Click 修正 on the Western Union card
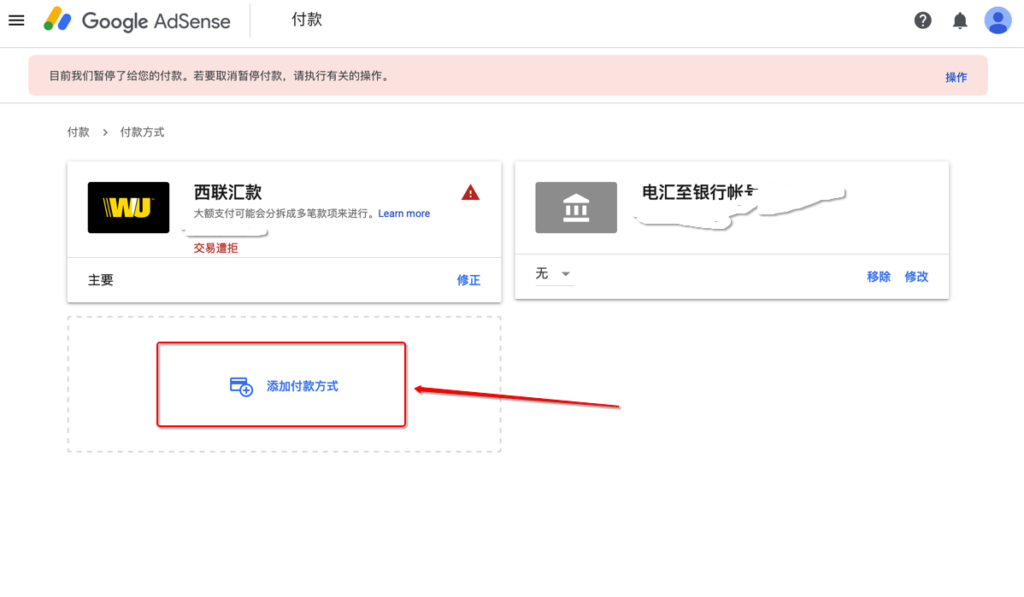 pyautogui.click(x=468, y=280)
